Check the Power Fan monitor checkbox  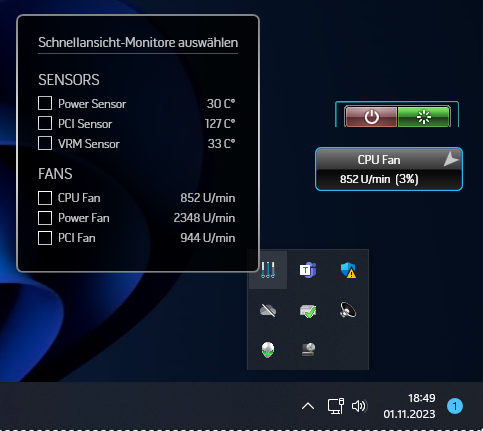coord(45,218)
